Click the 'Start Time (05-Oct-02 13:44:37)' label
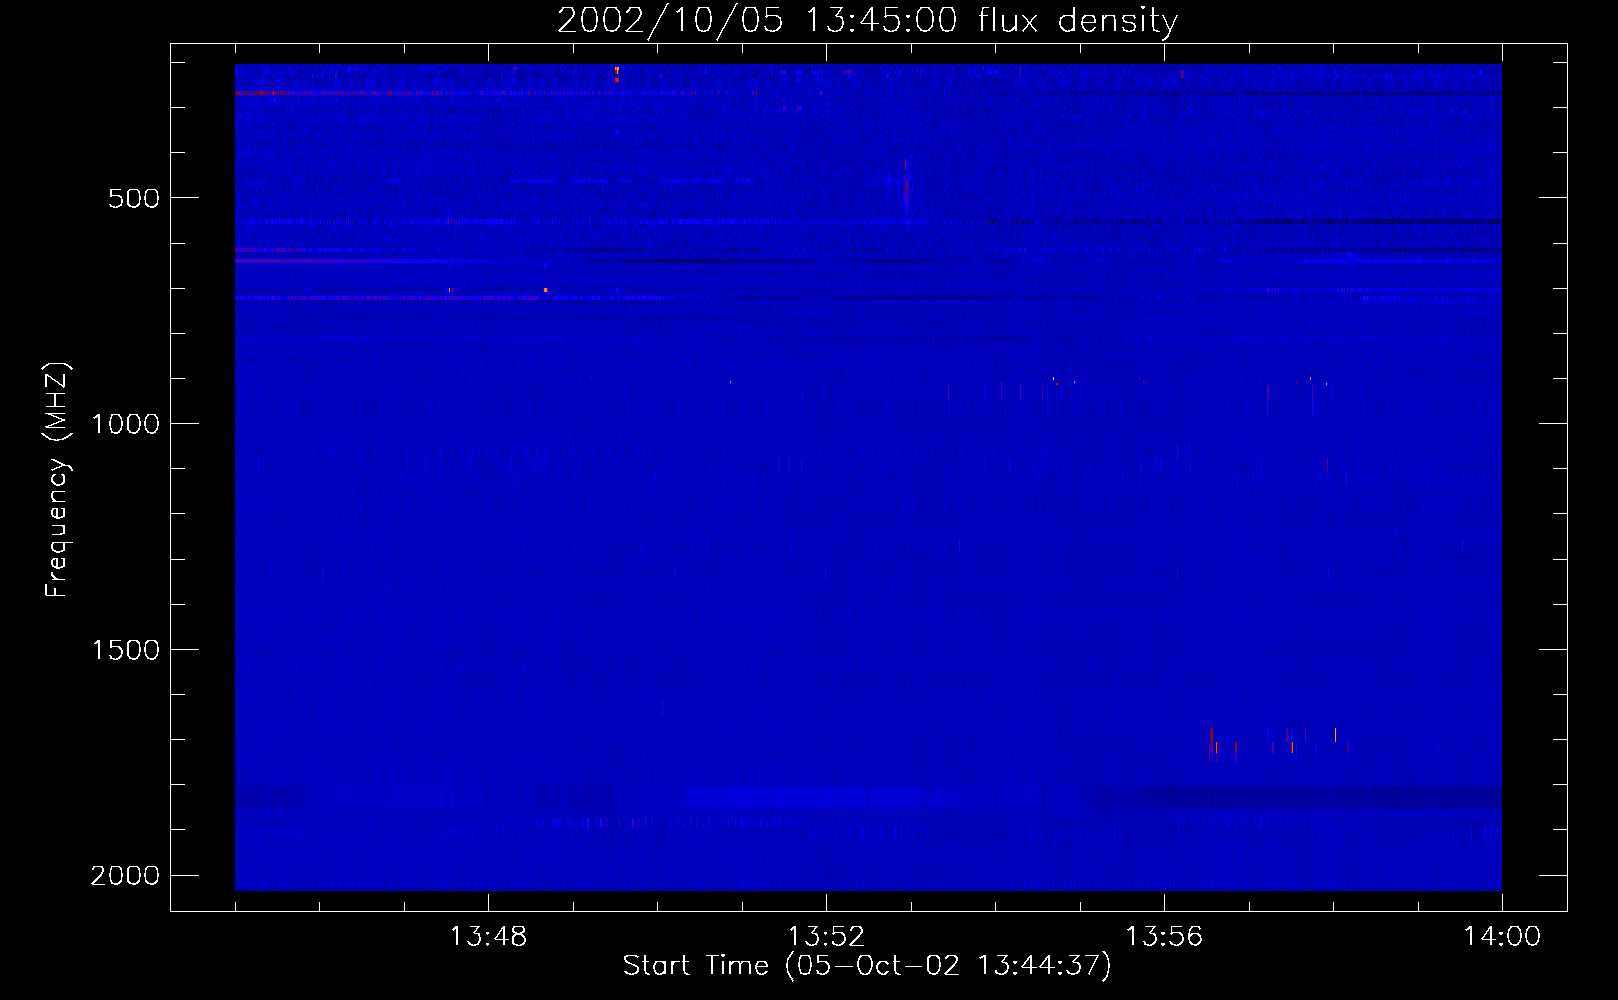The height and width of the screenshot is (1000, 1618). 867,966
